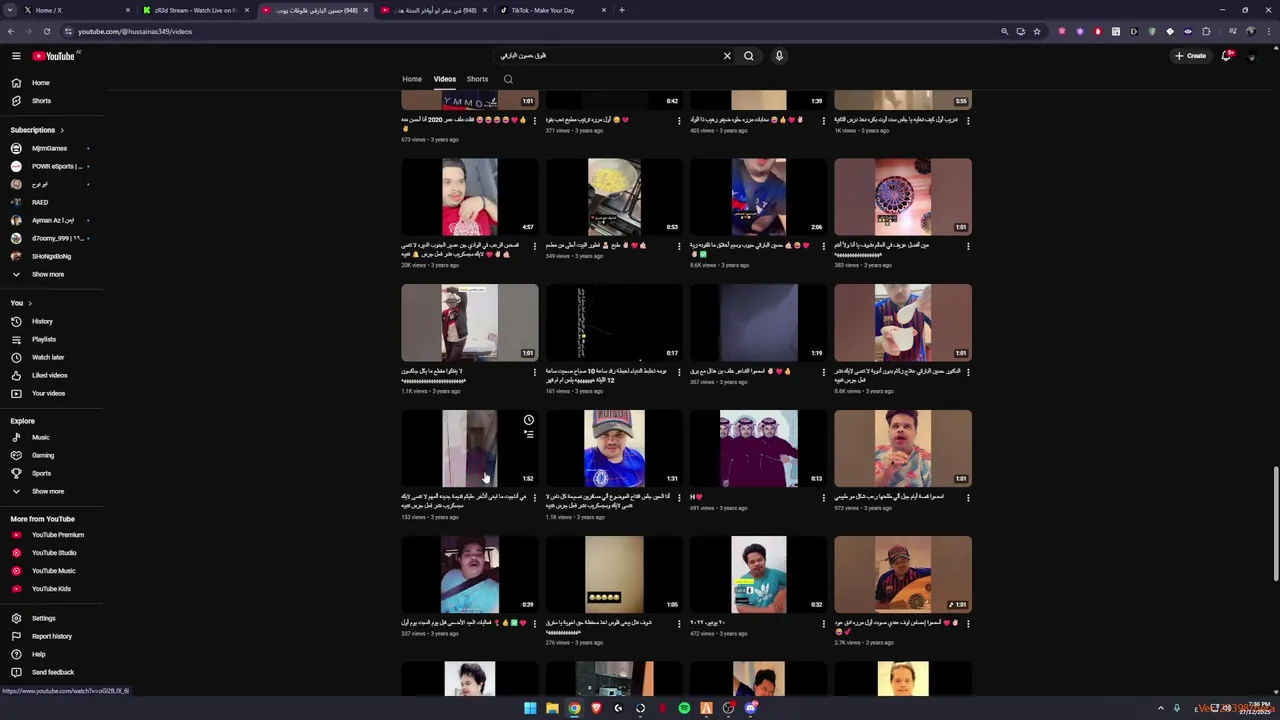The height and width of the screenshot is (720, 1280).
Task: Click the Create button
Action: [1190, 56]
